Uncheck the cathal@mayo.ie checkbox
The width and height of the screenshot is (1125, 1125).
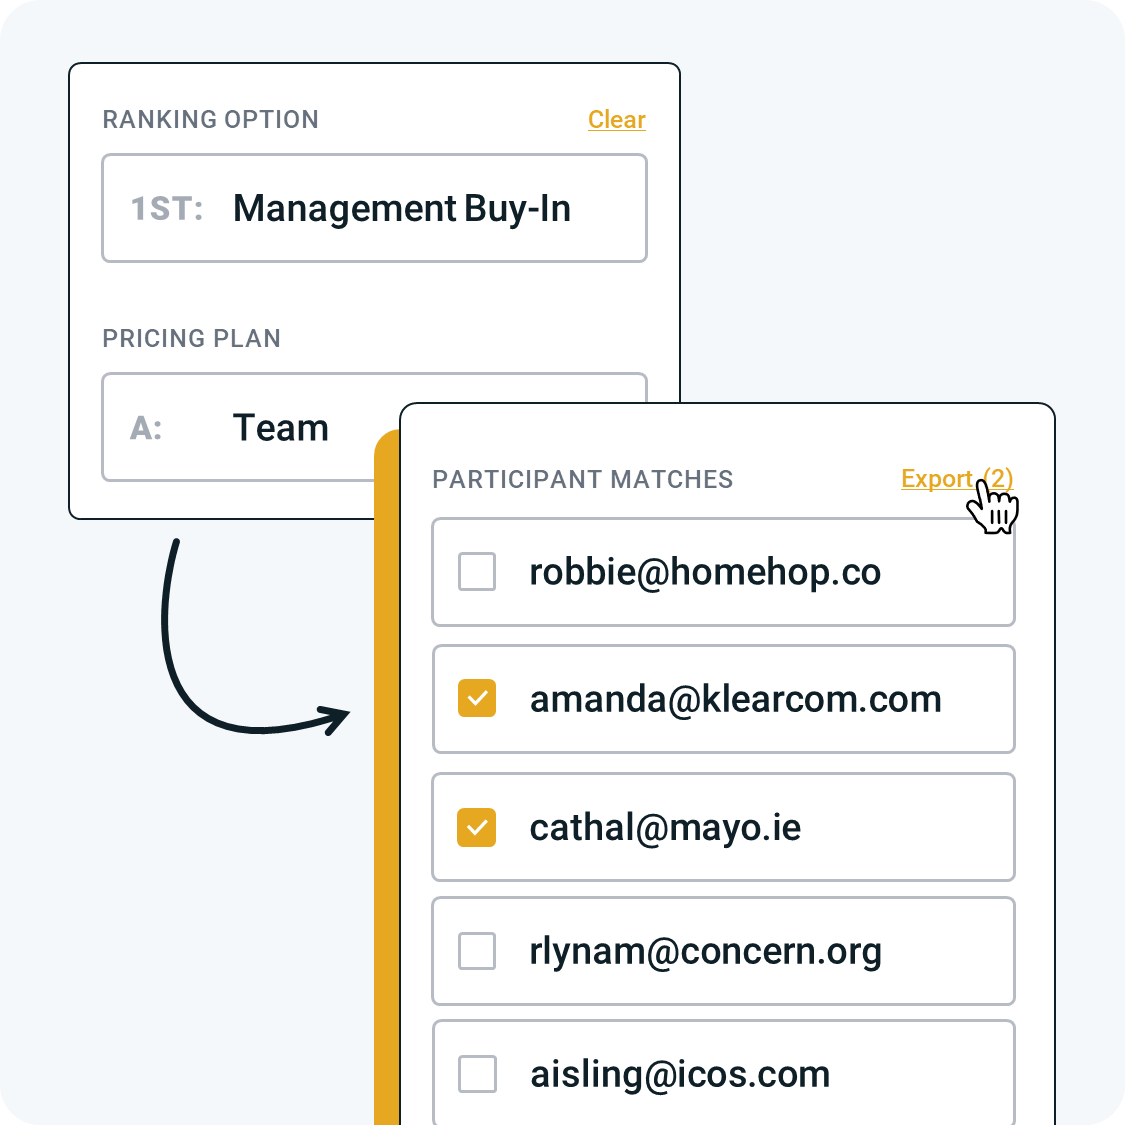[477, 827]
